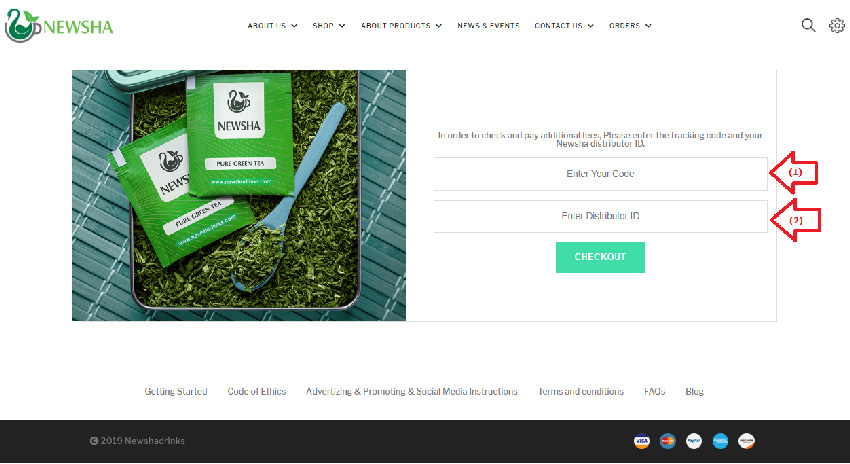Click the Discover payment icon
The width and height of the screenshot is (850, 464).
point(746,441)
